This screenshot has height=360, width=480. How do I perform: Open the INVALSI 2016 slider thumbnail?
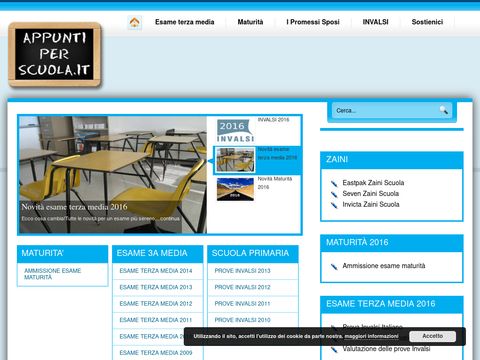235,131
